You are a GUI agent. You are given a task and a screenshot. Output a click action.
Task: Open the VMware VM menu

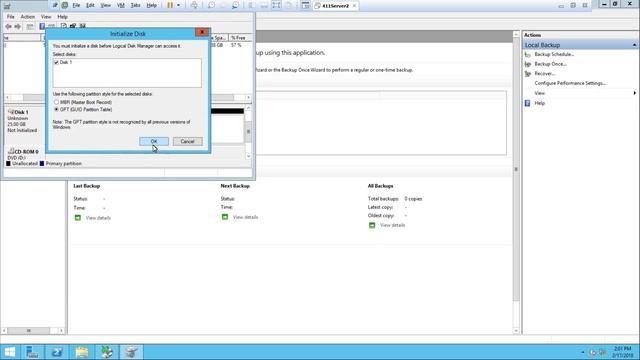[121, 5]
